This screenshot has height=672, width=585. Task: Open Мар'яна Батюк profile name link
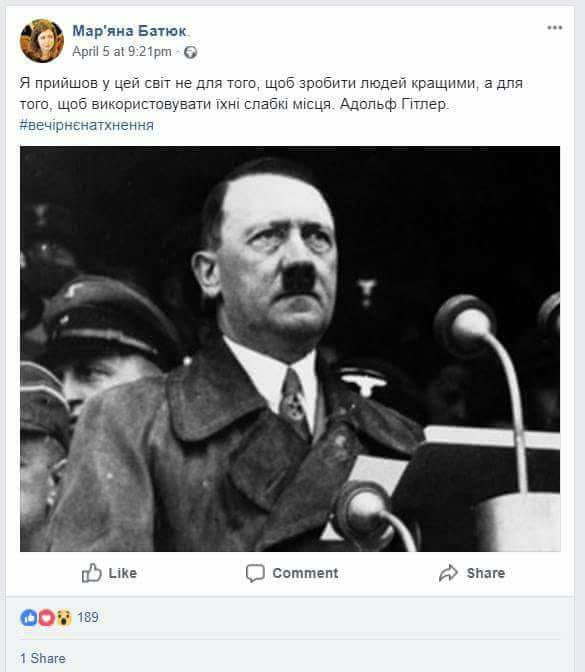coord(129,31)
